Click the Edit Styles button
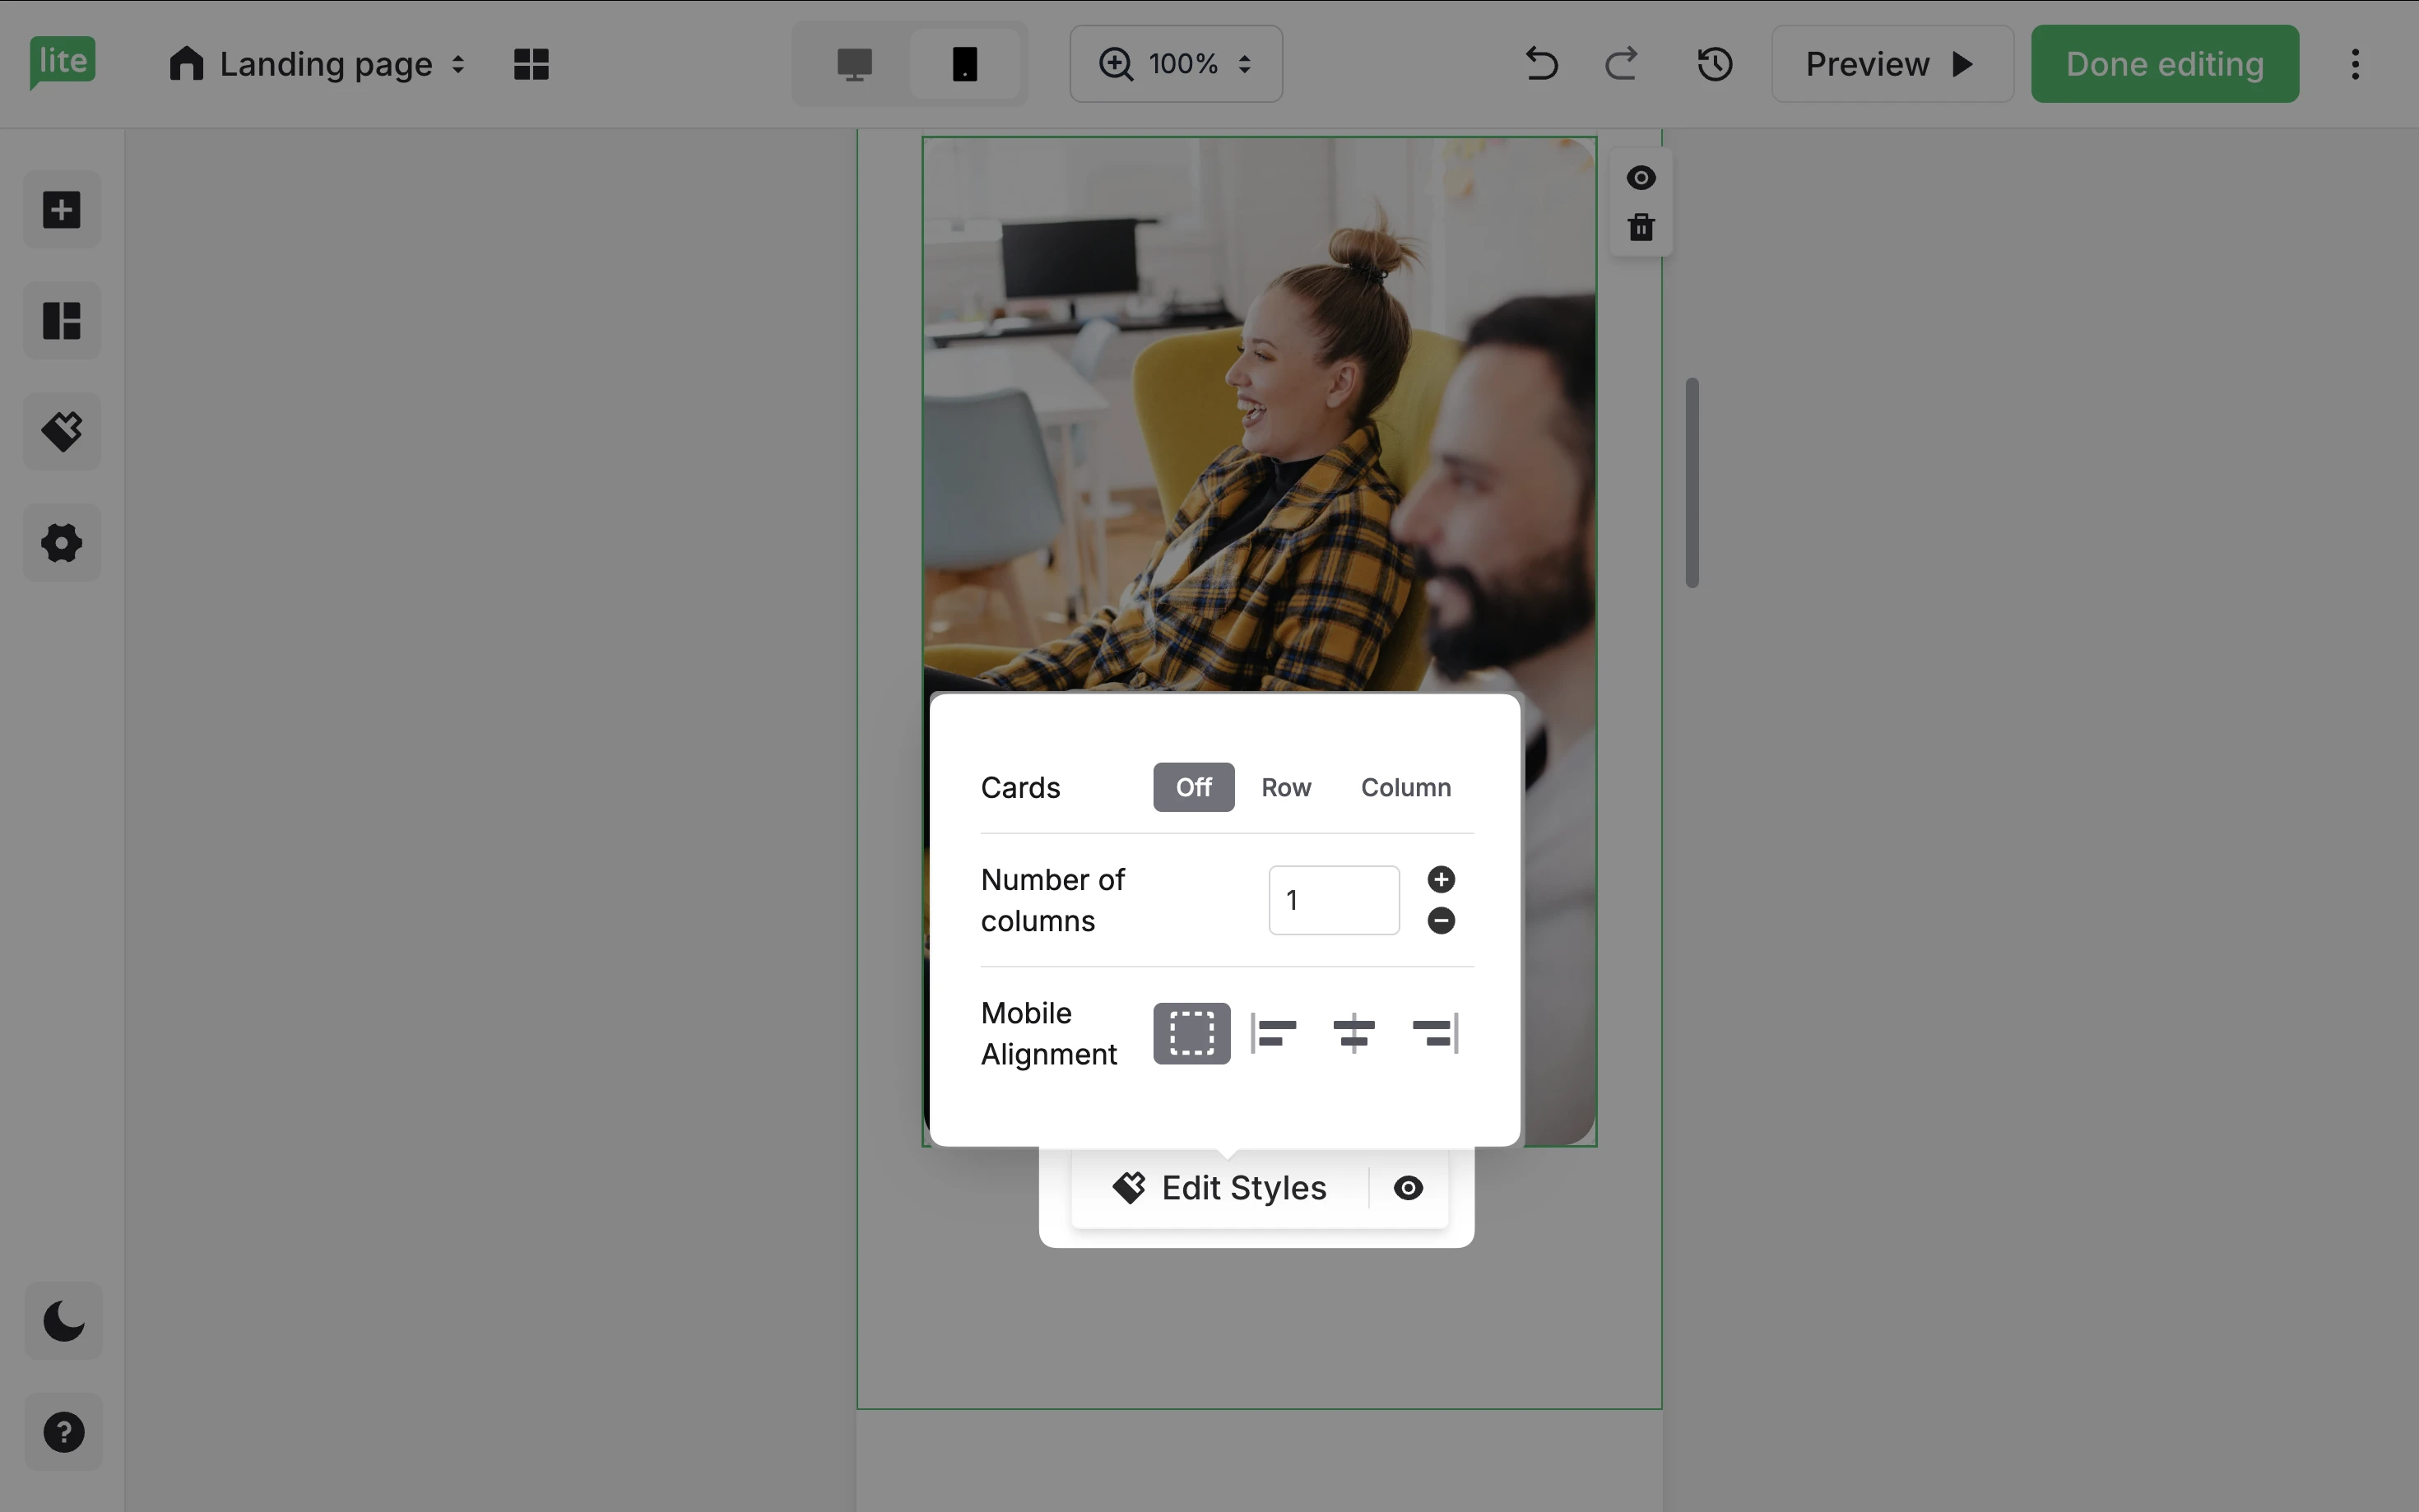 (1220, 1188)
